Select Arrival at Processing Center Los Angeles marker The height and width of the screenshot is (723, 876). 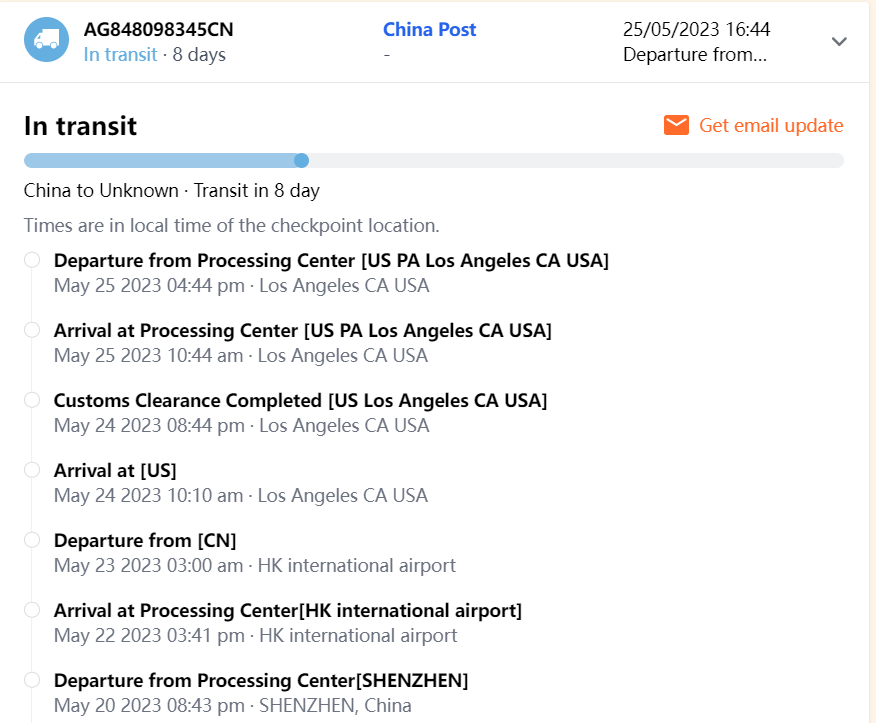click(x=32, y=330)
